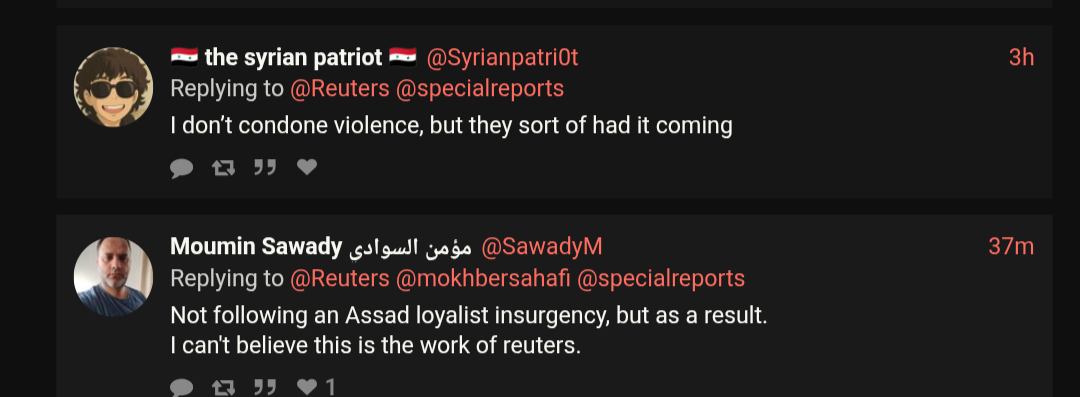Open the syrian patriot avatar image
This screenshot has height=397, width=1080.
(114, 87)
